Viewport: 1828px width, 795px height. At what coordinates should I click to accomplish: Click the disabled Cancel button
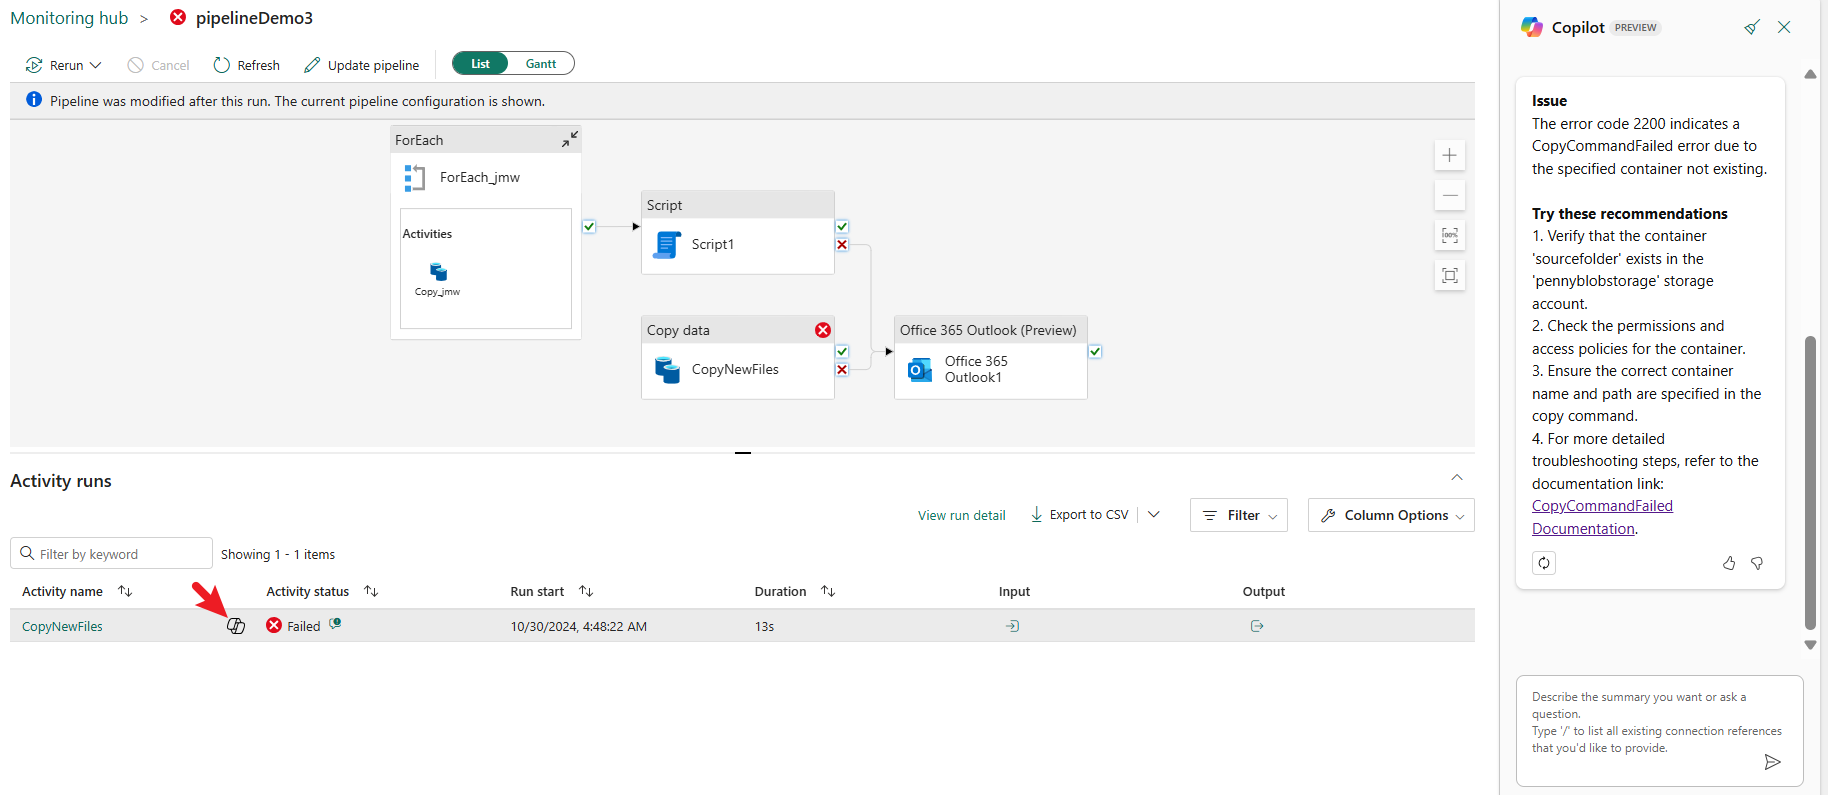(x=158, y=65)
